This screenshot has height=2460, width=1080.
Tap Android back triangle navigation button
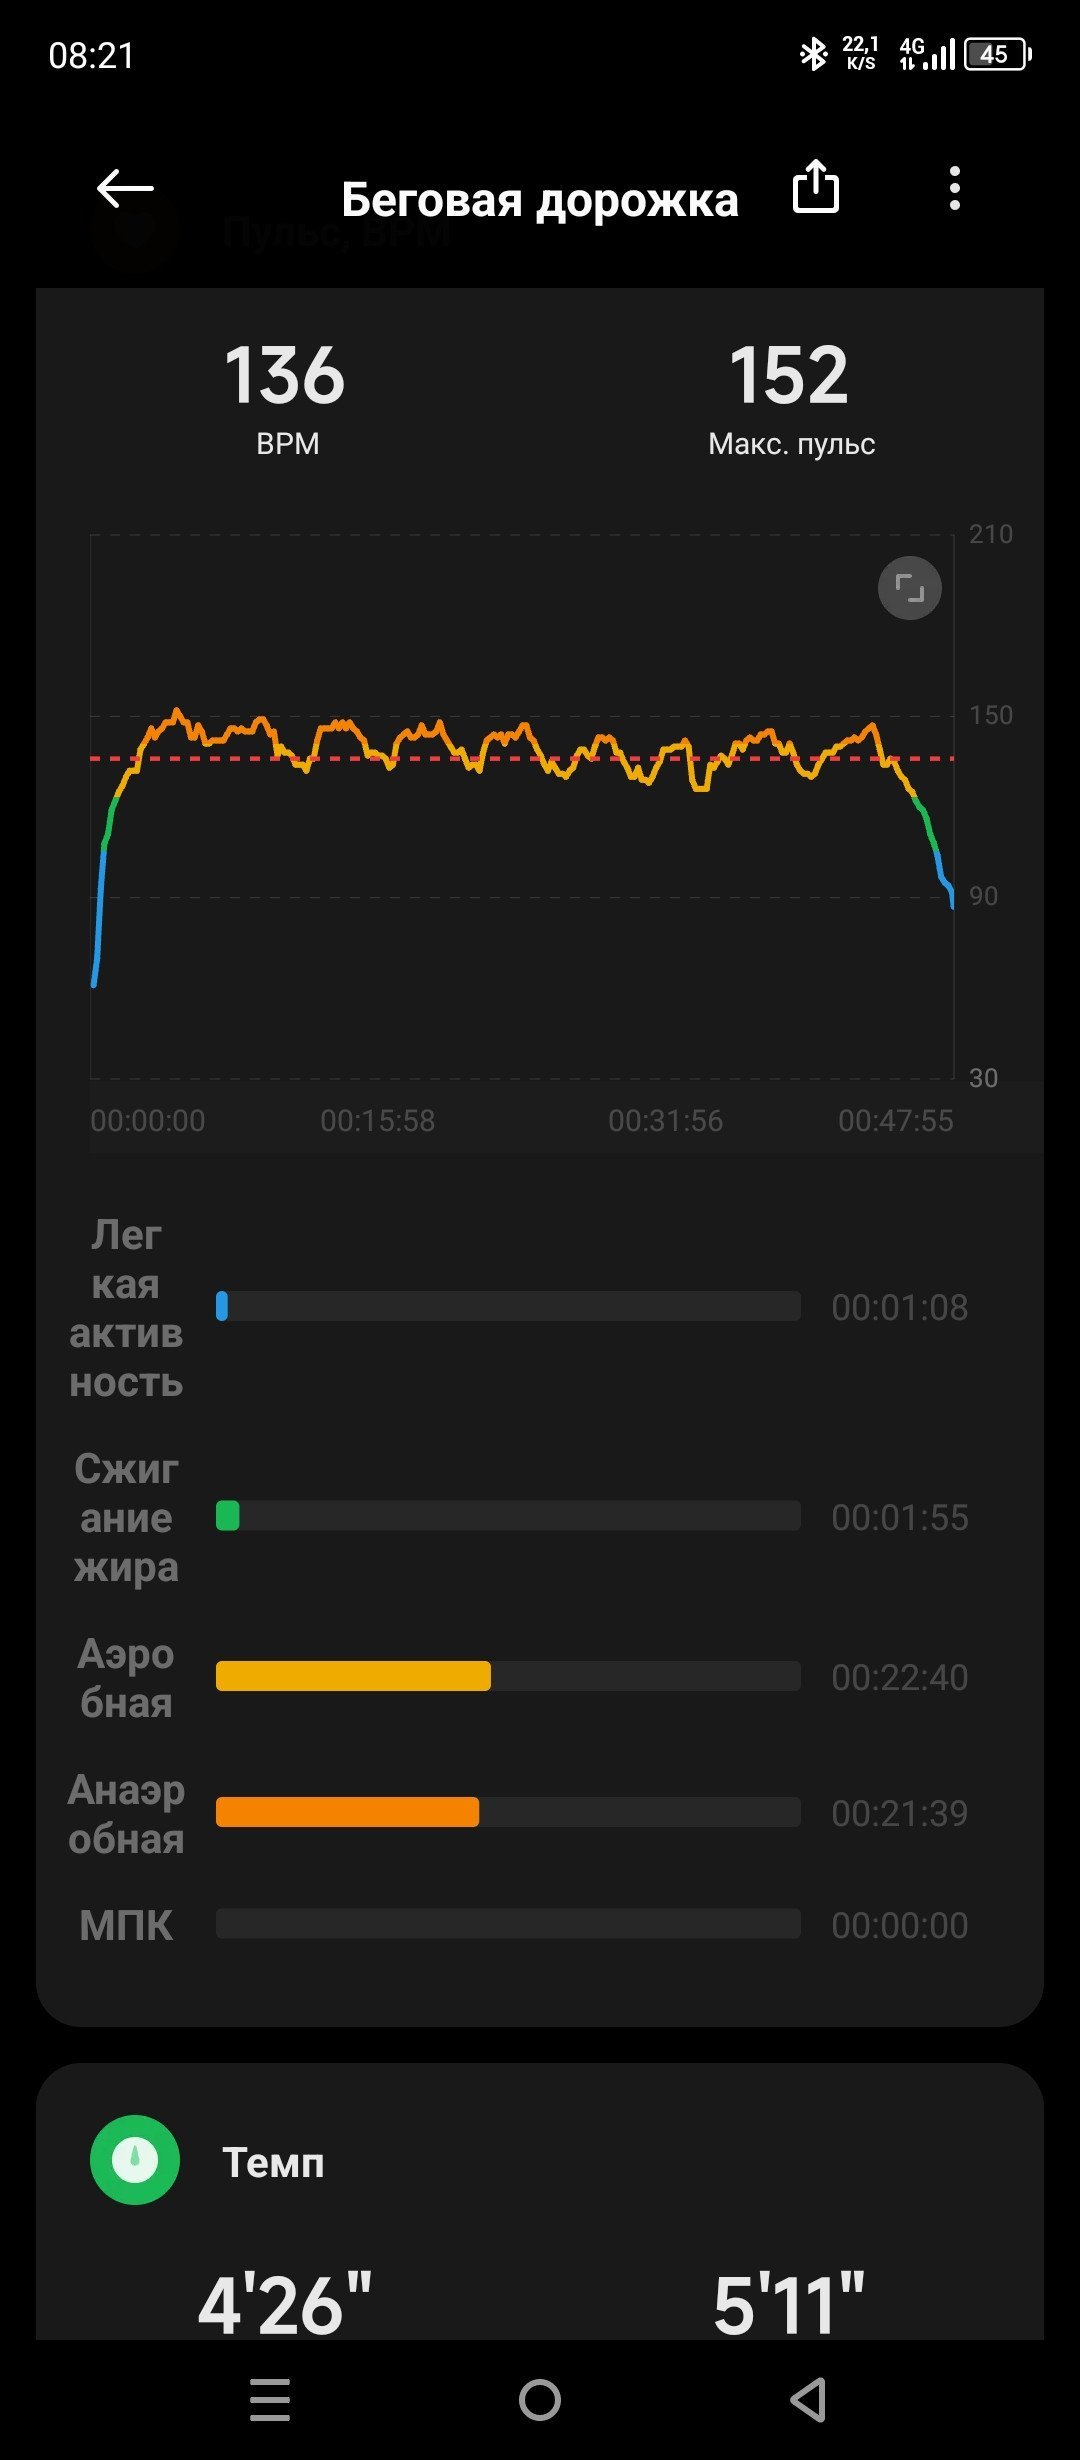coord(809,2400)
